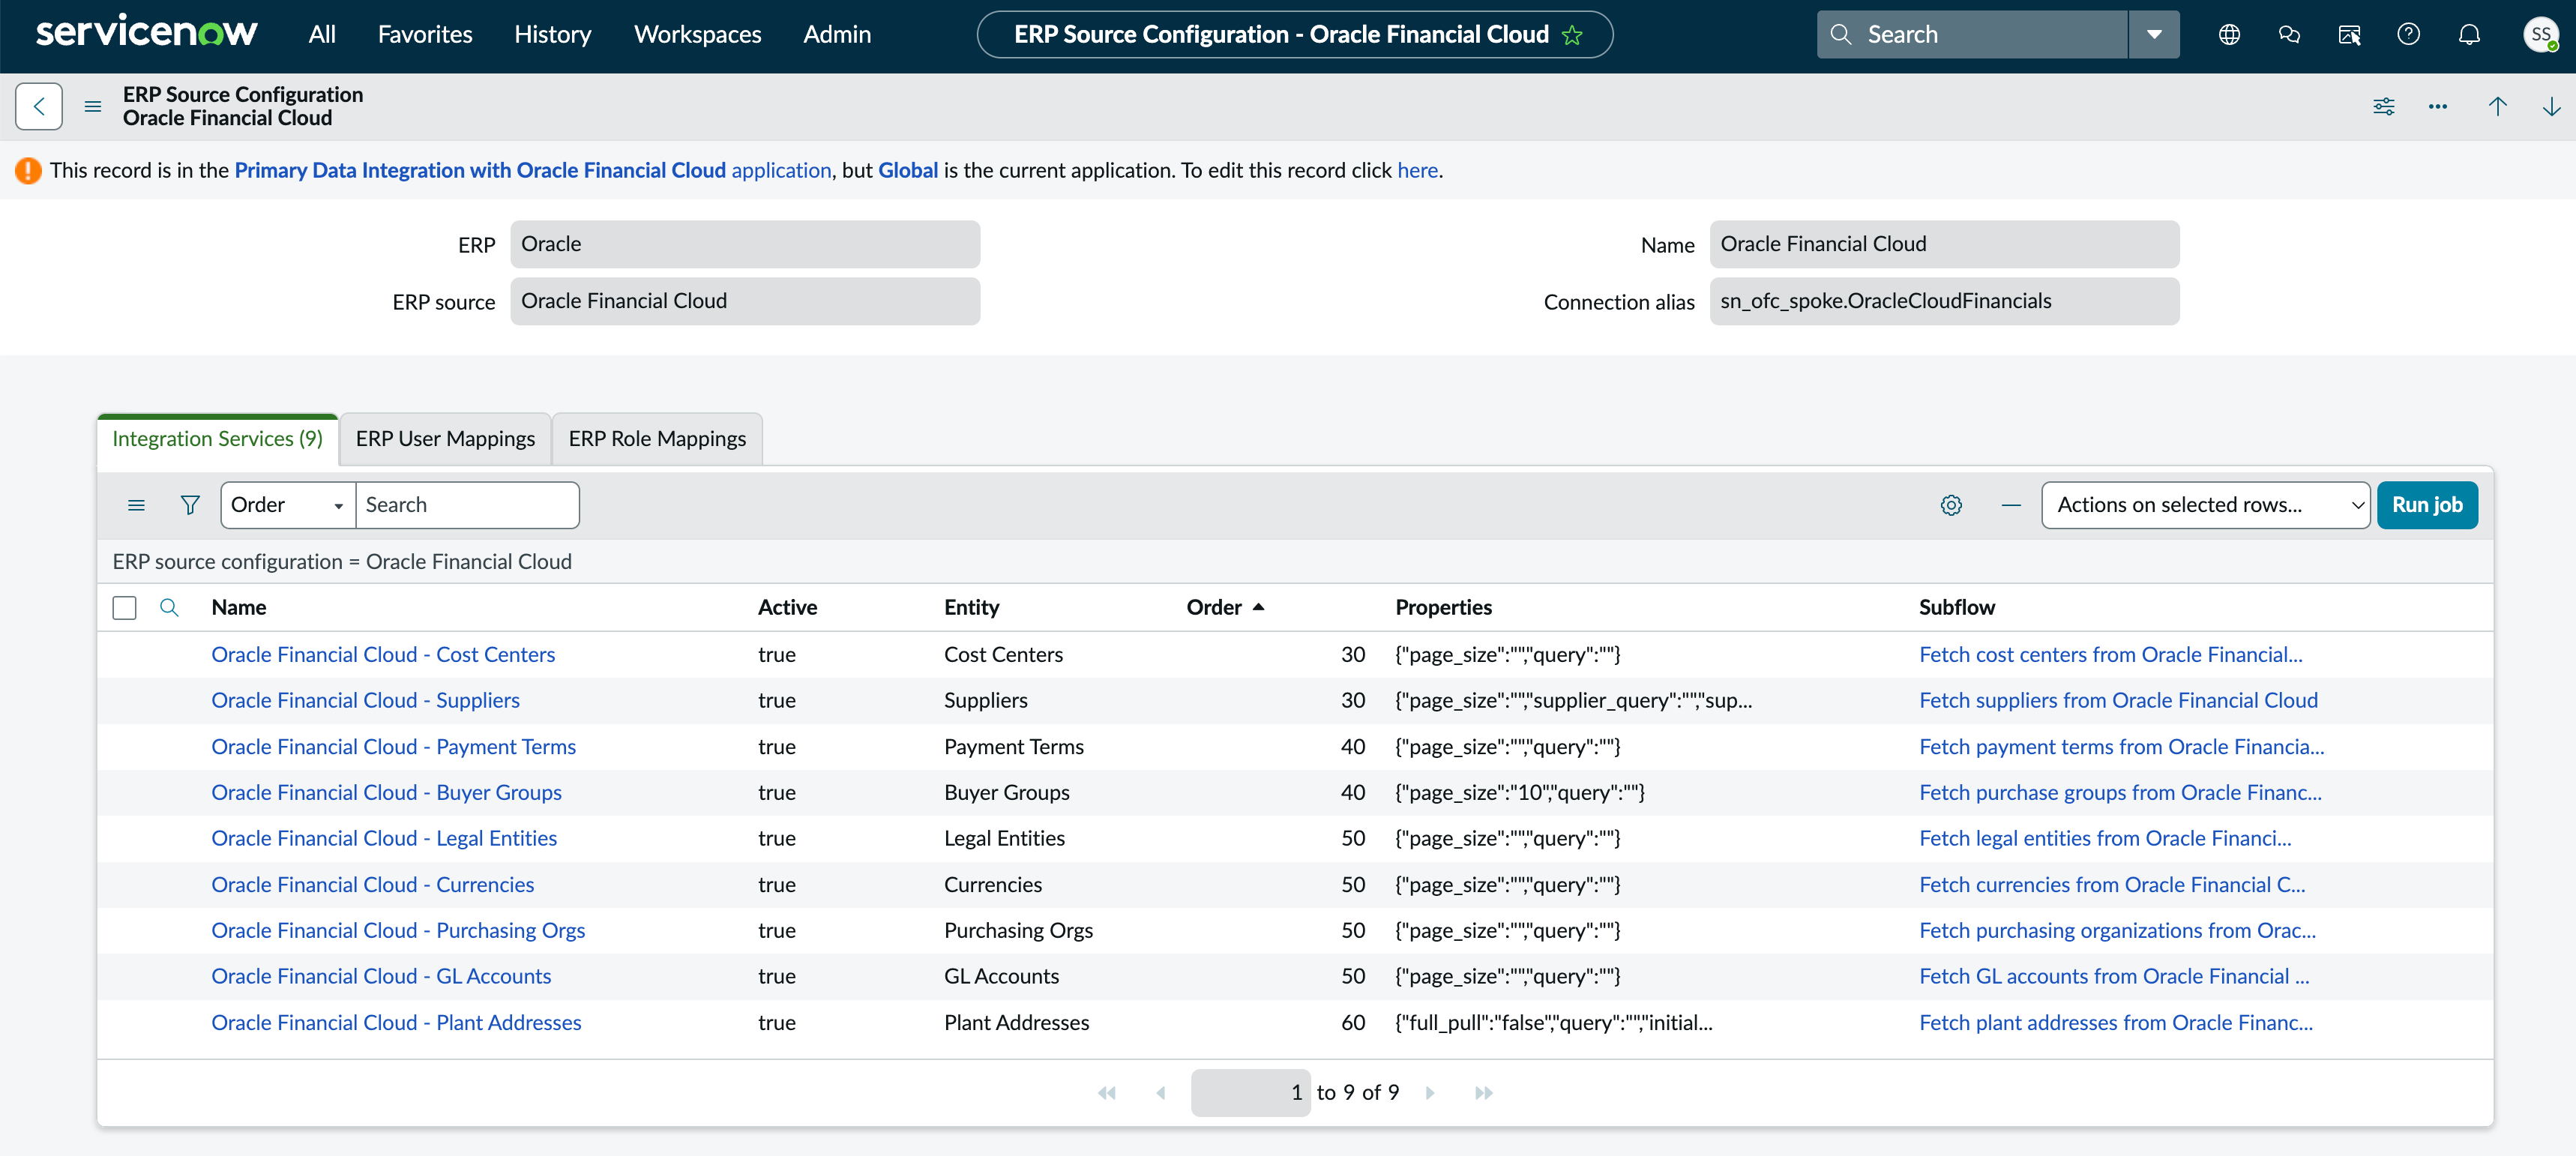The image size is (2576, 1156).
Task: Open the Workspaces menu
Action: point(698,35)
